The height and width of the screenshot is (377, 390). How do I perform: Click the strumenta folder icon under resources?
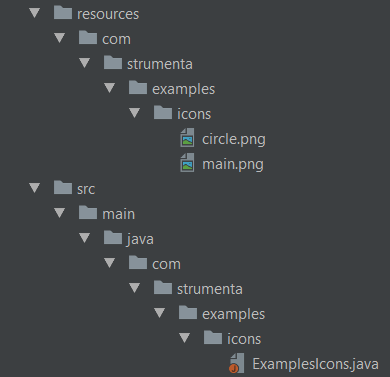pyautogui.click(x=113, y=63)
